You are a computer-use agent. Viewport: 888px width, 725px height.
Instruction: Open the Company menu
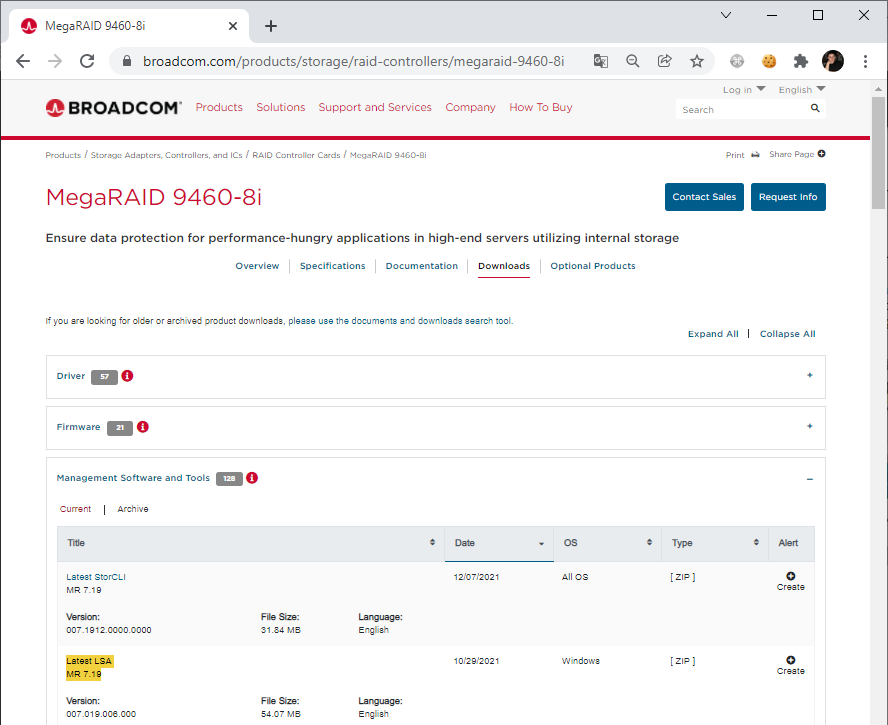coord(470,107)
